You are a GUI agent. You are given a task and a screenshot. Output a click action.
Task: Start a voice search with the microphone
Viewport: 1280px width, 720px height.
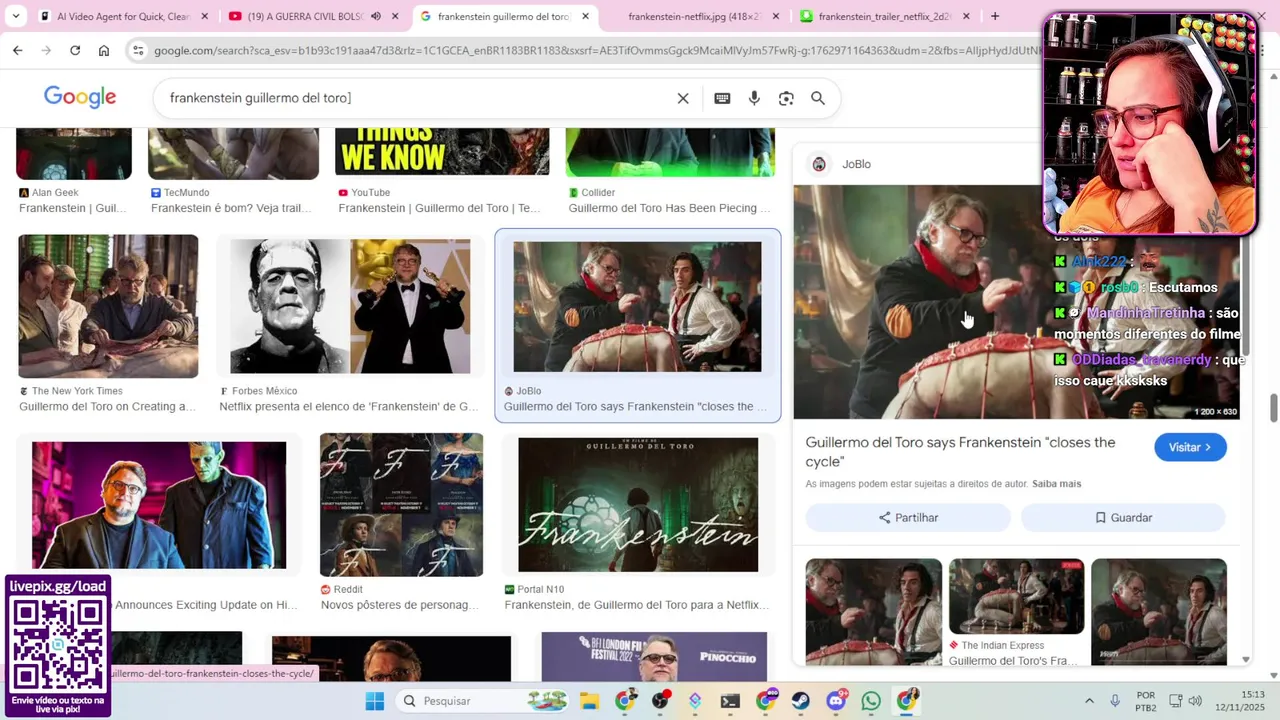point(754,98)
